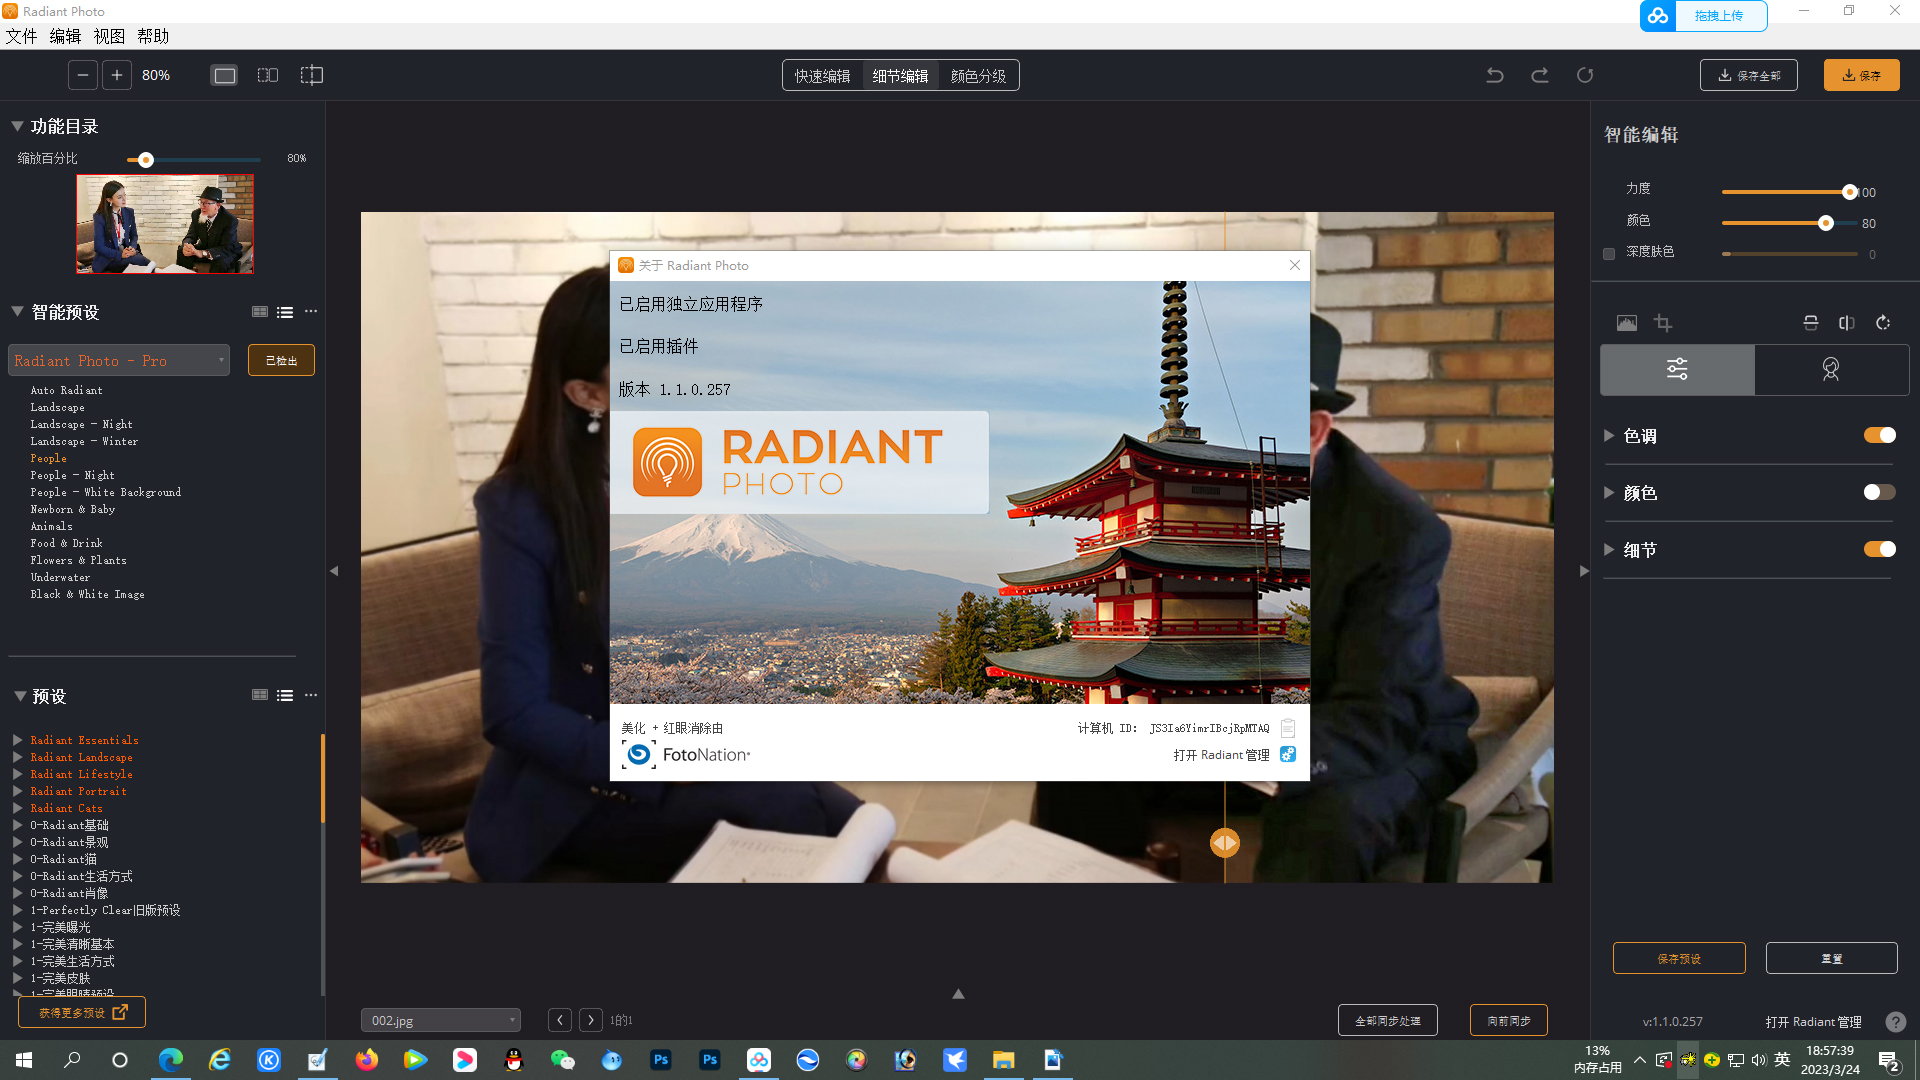
Task: Click the flip horizontal mirror icon
Action: tap(1847, 323)
